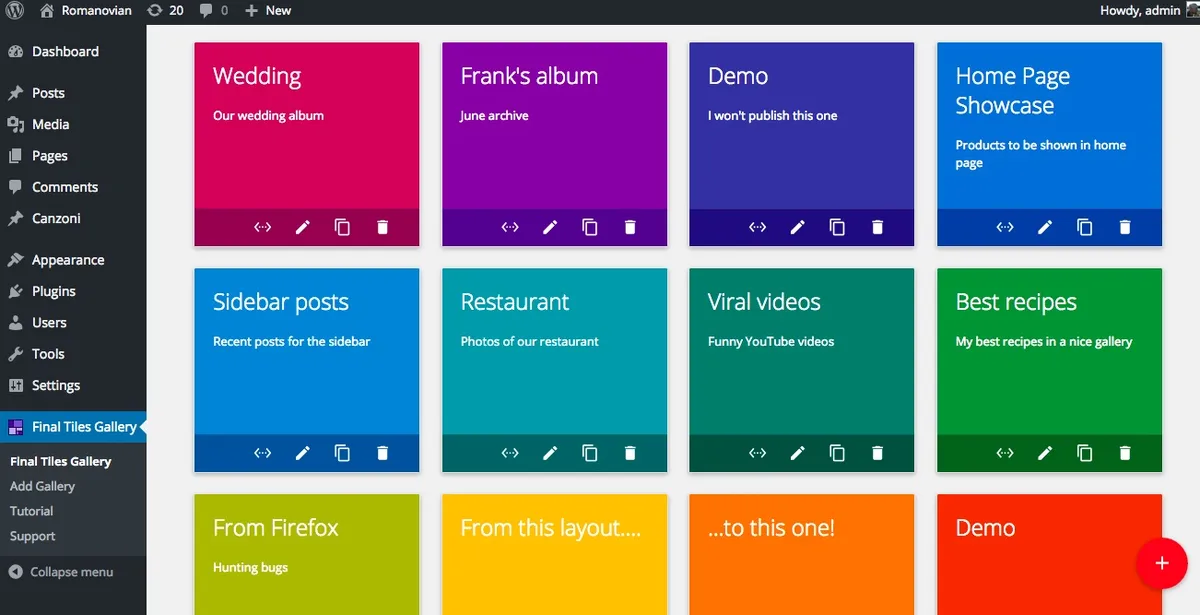Duplicate the Viral videos gallery
Viewport: 1200px width, 615px height.
[x=837, y=453]
